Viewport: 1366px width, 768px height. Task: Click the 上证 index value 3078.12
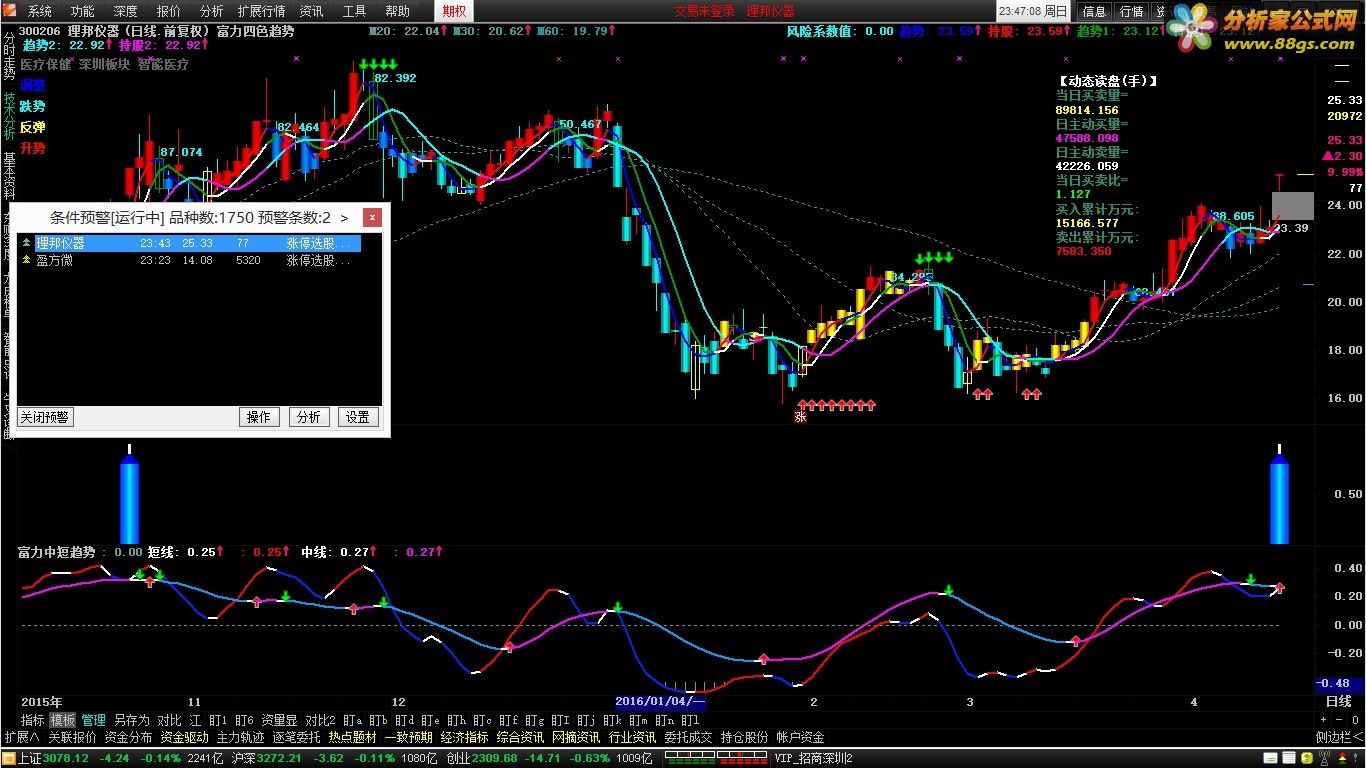[67, 758]
